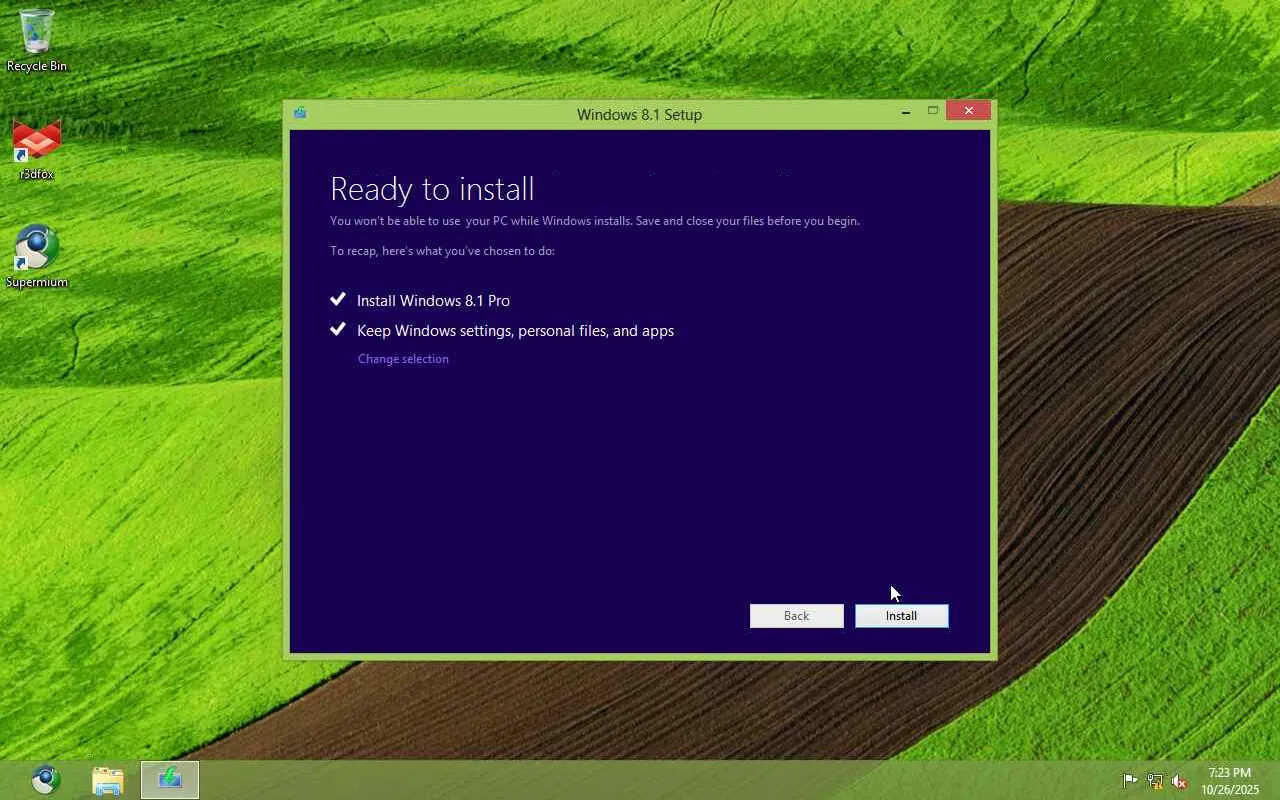Minimize the Windows 8.1 Setup window
The height and width of the screenshot is (800, 1280).
pyautogui.click(x=906, y=112)
